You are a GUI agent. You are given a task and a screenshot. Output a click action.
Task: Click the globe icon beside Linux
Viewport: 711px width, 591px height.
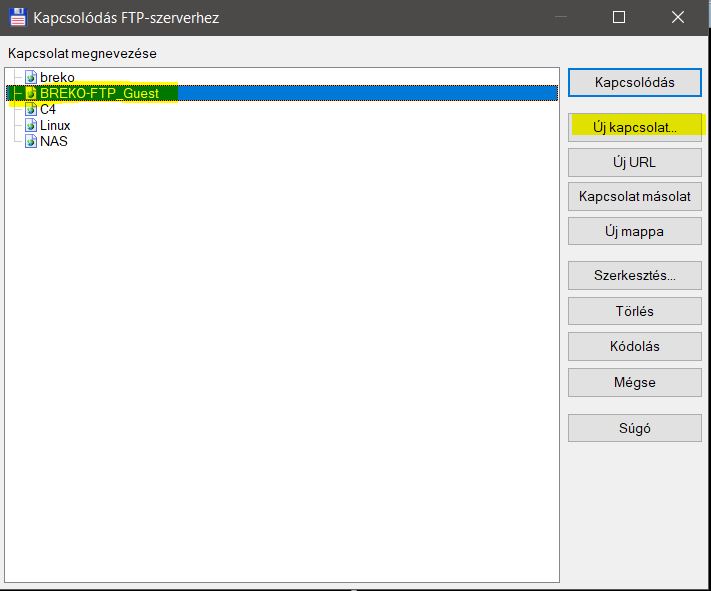(x=31, y=125)
